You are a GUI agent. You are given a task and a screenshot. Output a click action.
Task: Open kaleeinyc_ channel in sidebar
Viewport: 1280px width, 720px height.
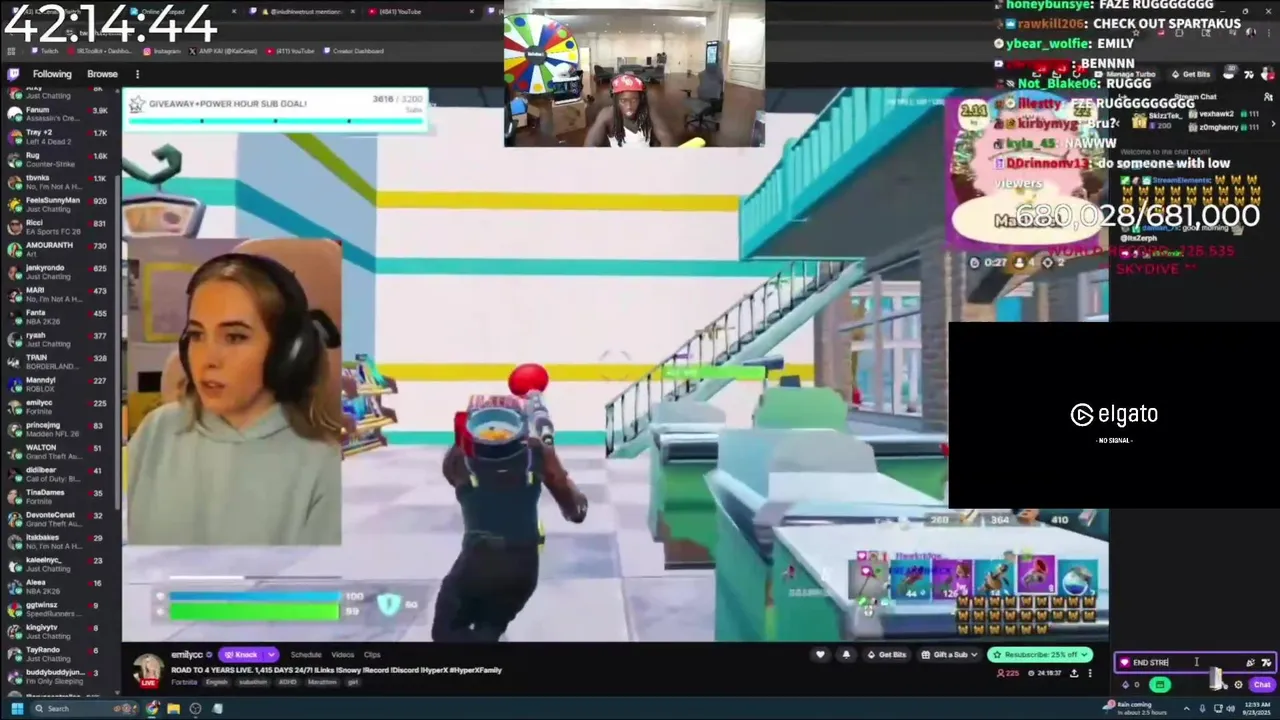(x=60, y=564)
